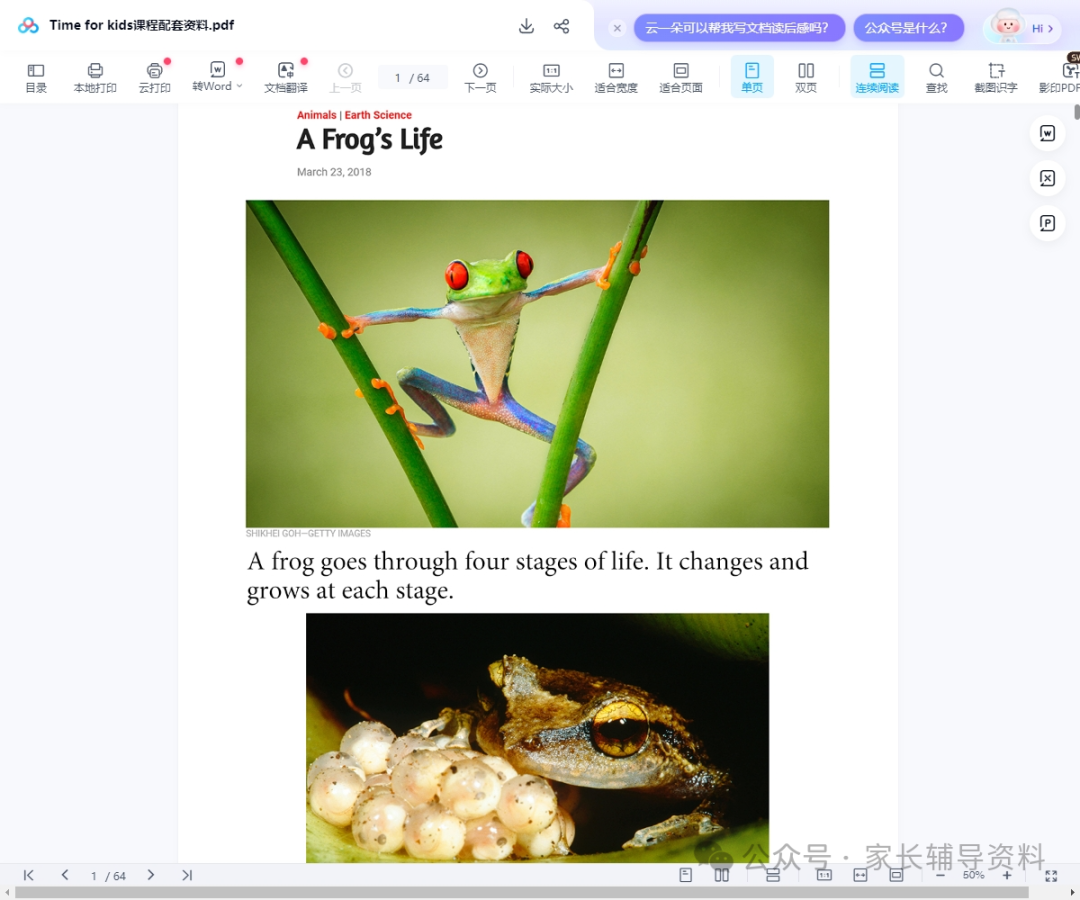Click actual size 1:1 icon in bottom bar

pos(824,875)
